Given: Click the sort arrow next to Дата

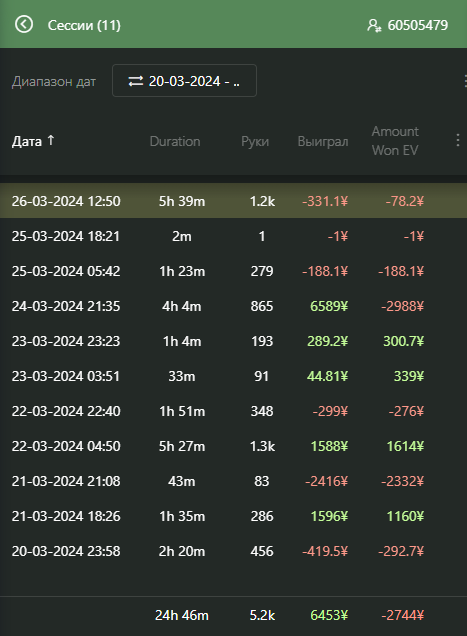Looking at the screenshot, I should coord(51,140).
